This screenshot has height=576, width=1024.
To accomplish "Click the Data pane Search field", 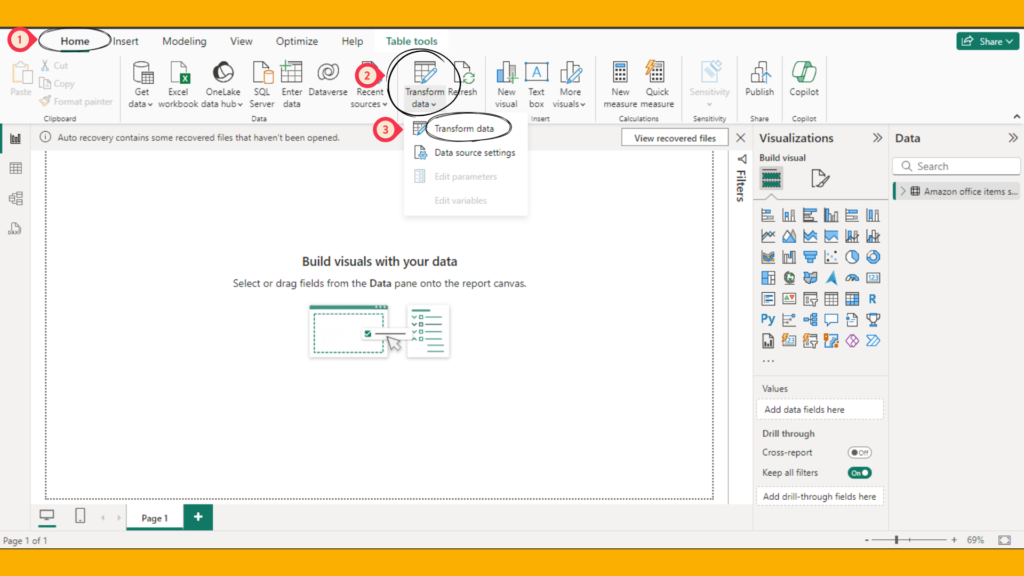I will [x=956, y=166].
